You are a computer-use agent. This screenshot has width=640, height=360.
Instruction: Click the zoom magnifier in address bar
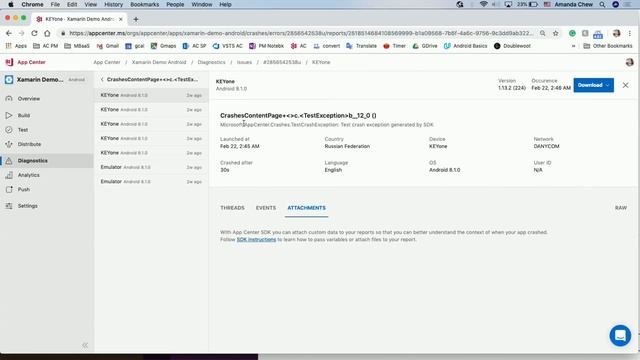point(542,33)
